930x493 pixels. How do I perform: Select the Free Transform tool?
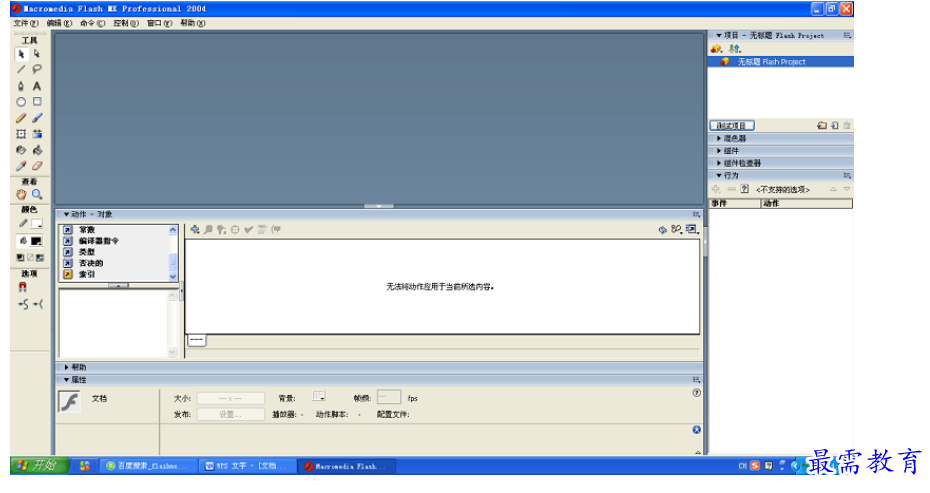click(21, 134)
